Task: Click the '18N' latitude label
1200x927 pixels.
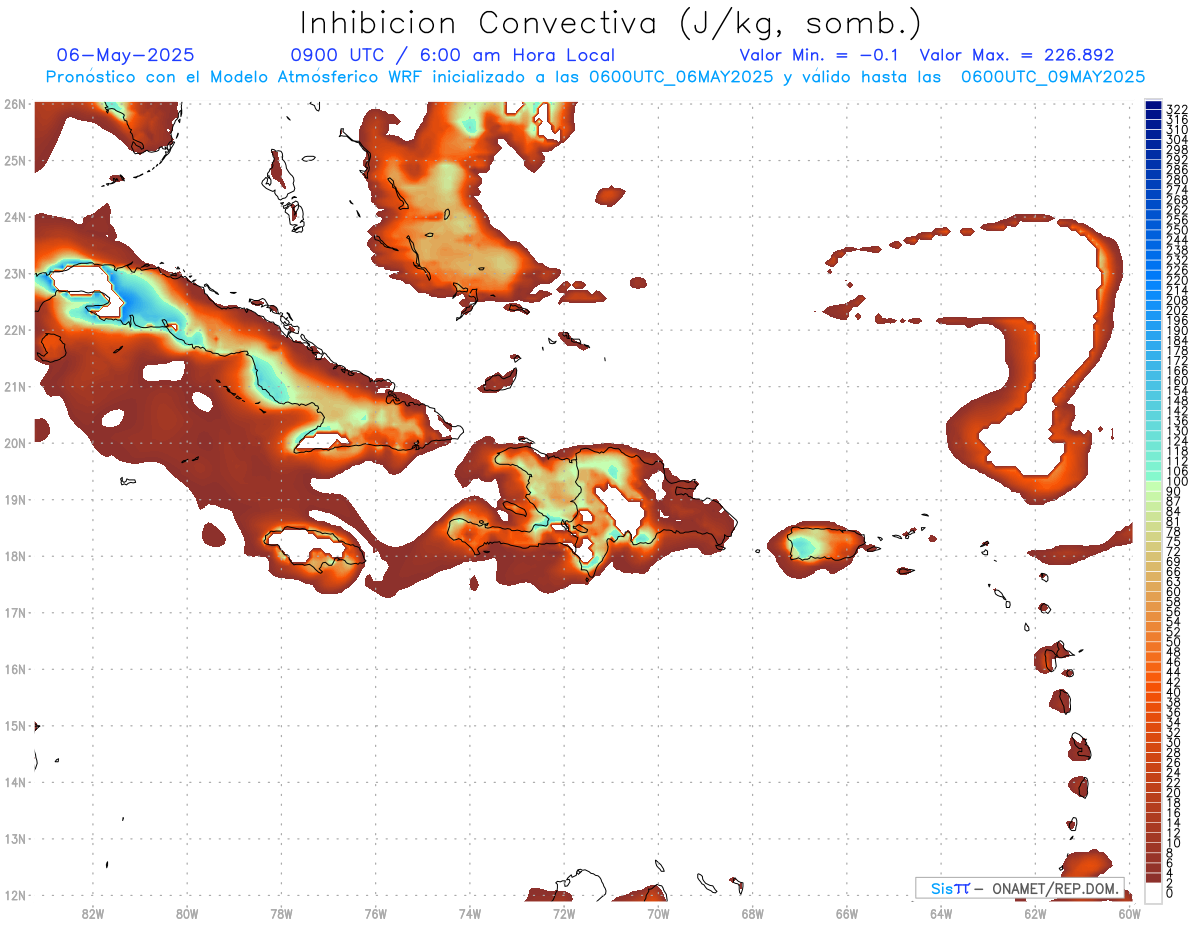Action: pos(14,556)
